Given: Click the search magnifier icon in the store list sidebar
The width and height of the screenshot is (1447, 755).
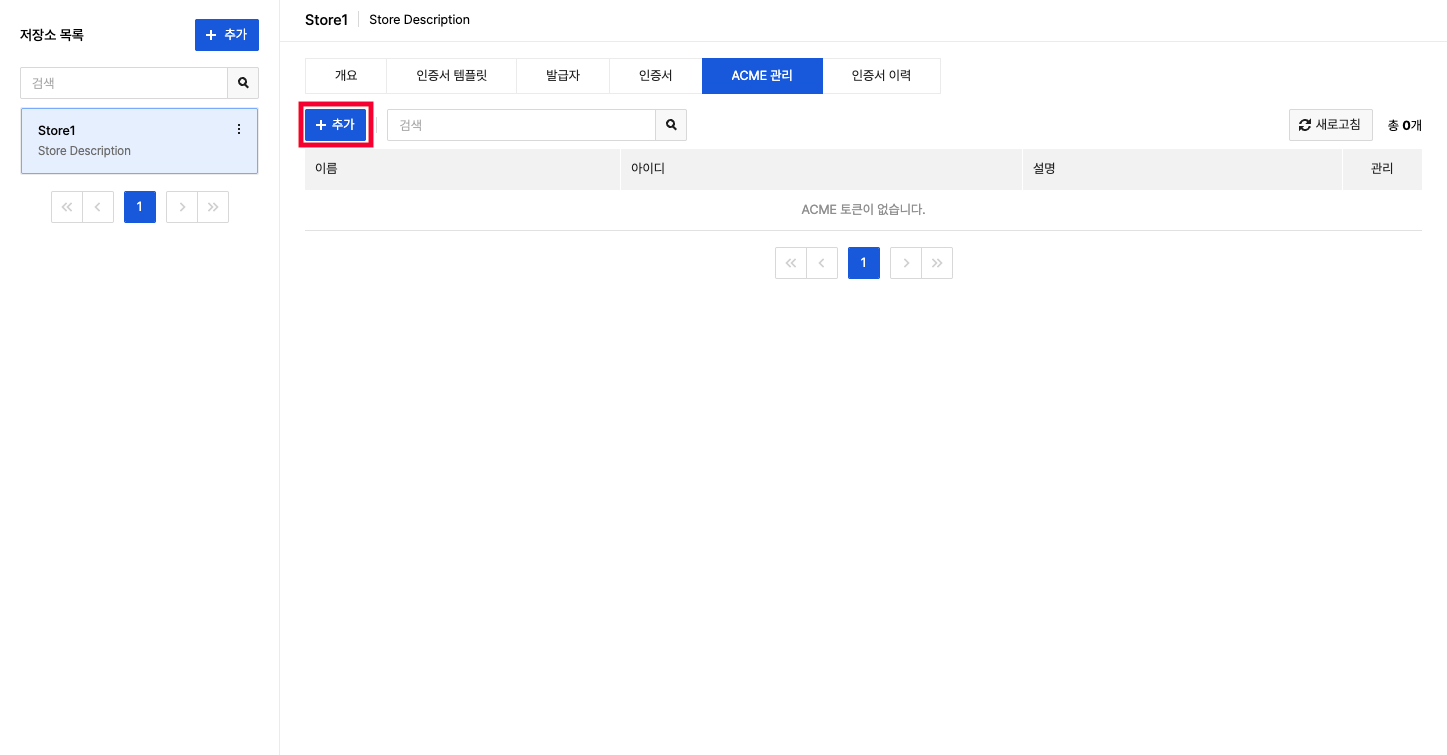Looking at the screenshot, I should (243, 83).
